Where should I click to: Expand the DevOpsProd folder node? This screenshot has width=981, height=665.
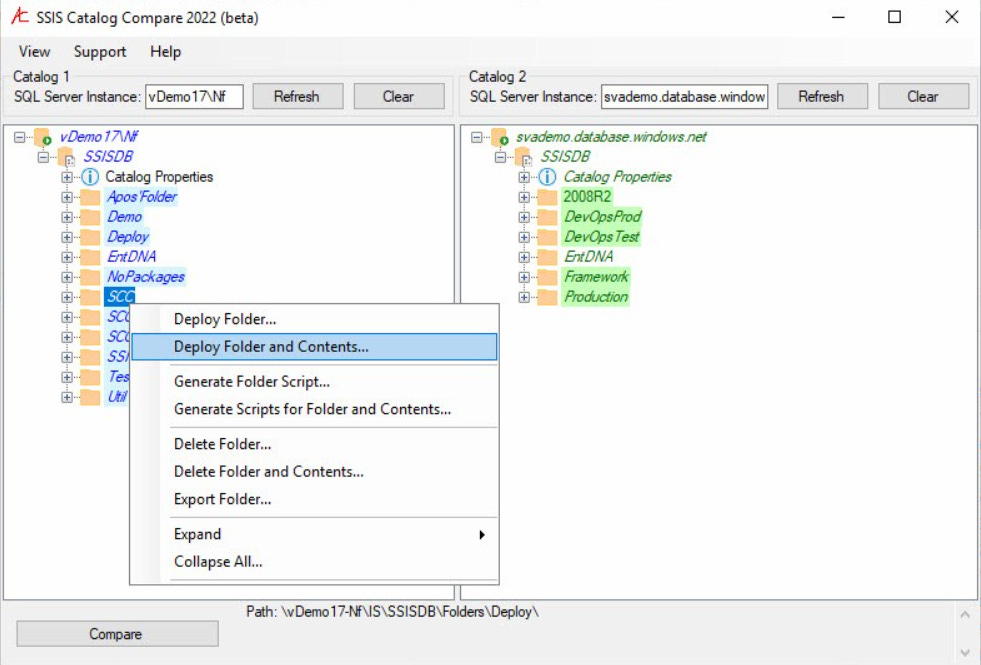pos(524,217)
